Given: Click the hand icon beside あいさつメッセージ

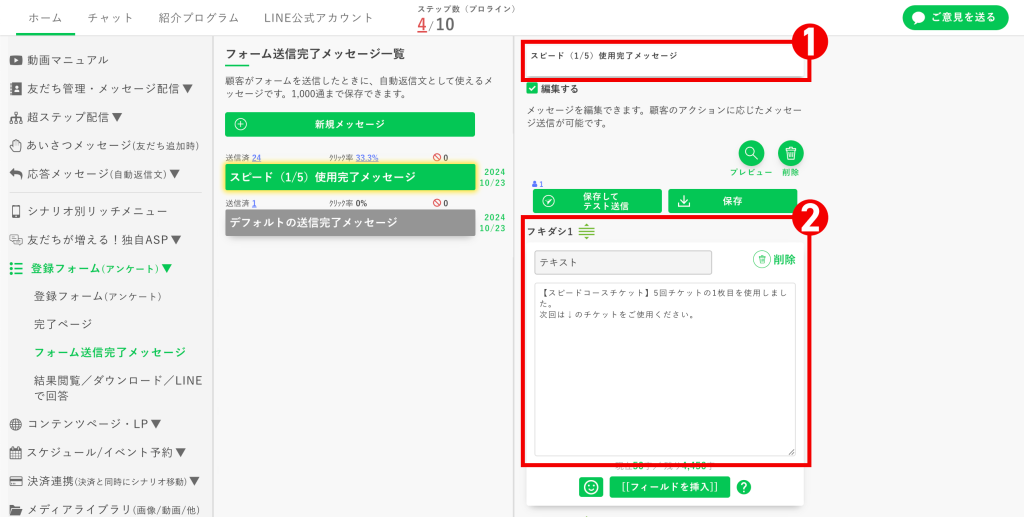Looking at the screenshot, I should point(16,146).
